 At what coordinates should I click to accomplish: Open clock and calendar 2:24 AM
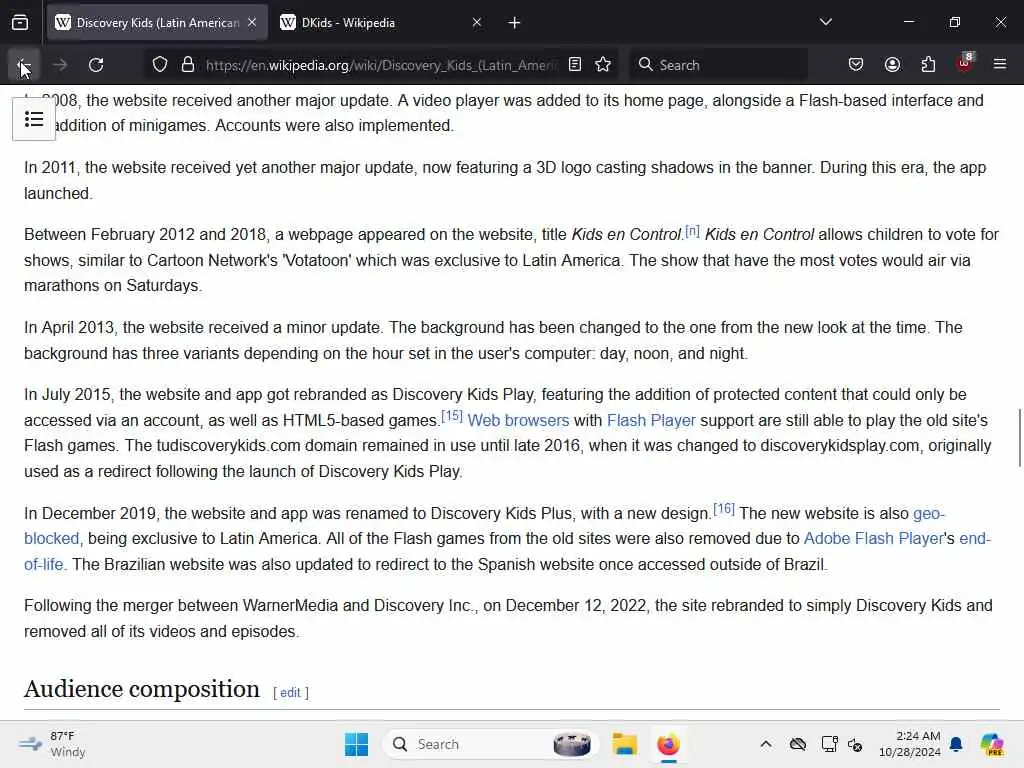[x=910, y=744]
